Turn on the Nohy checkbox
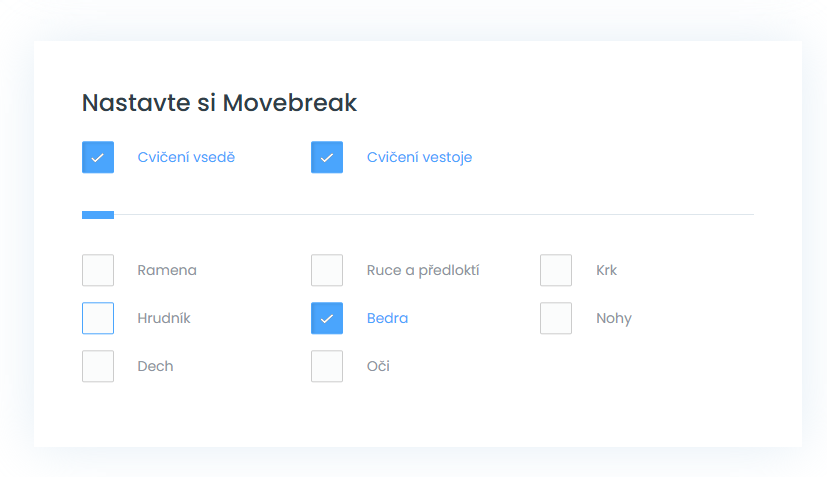This screenshot has height=477, width=827. 556,318
